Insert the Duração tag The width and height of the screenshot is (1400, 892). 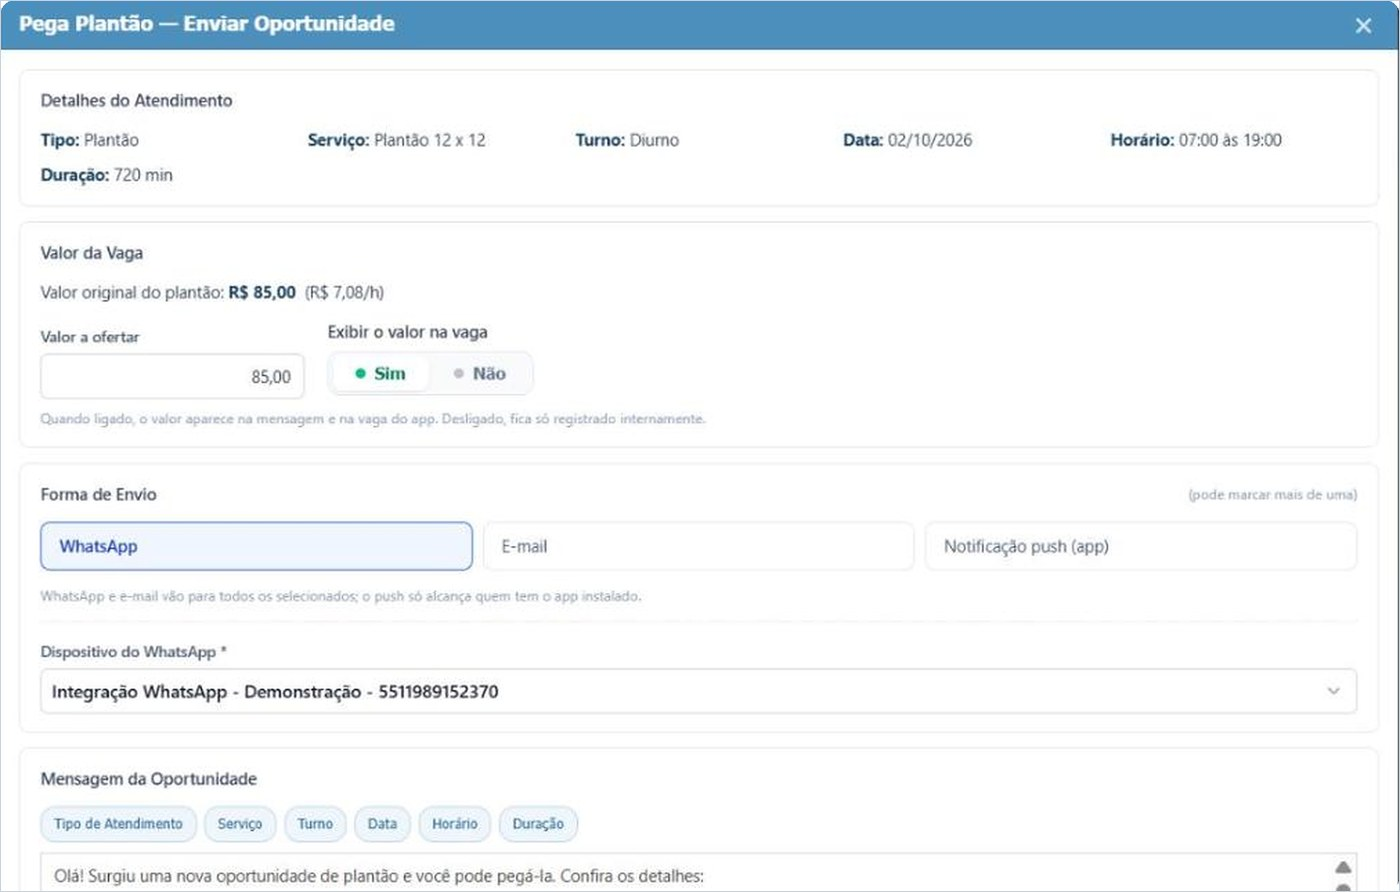coord(538,824)
